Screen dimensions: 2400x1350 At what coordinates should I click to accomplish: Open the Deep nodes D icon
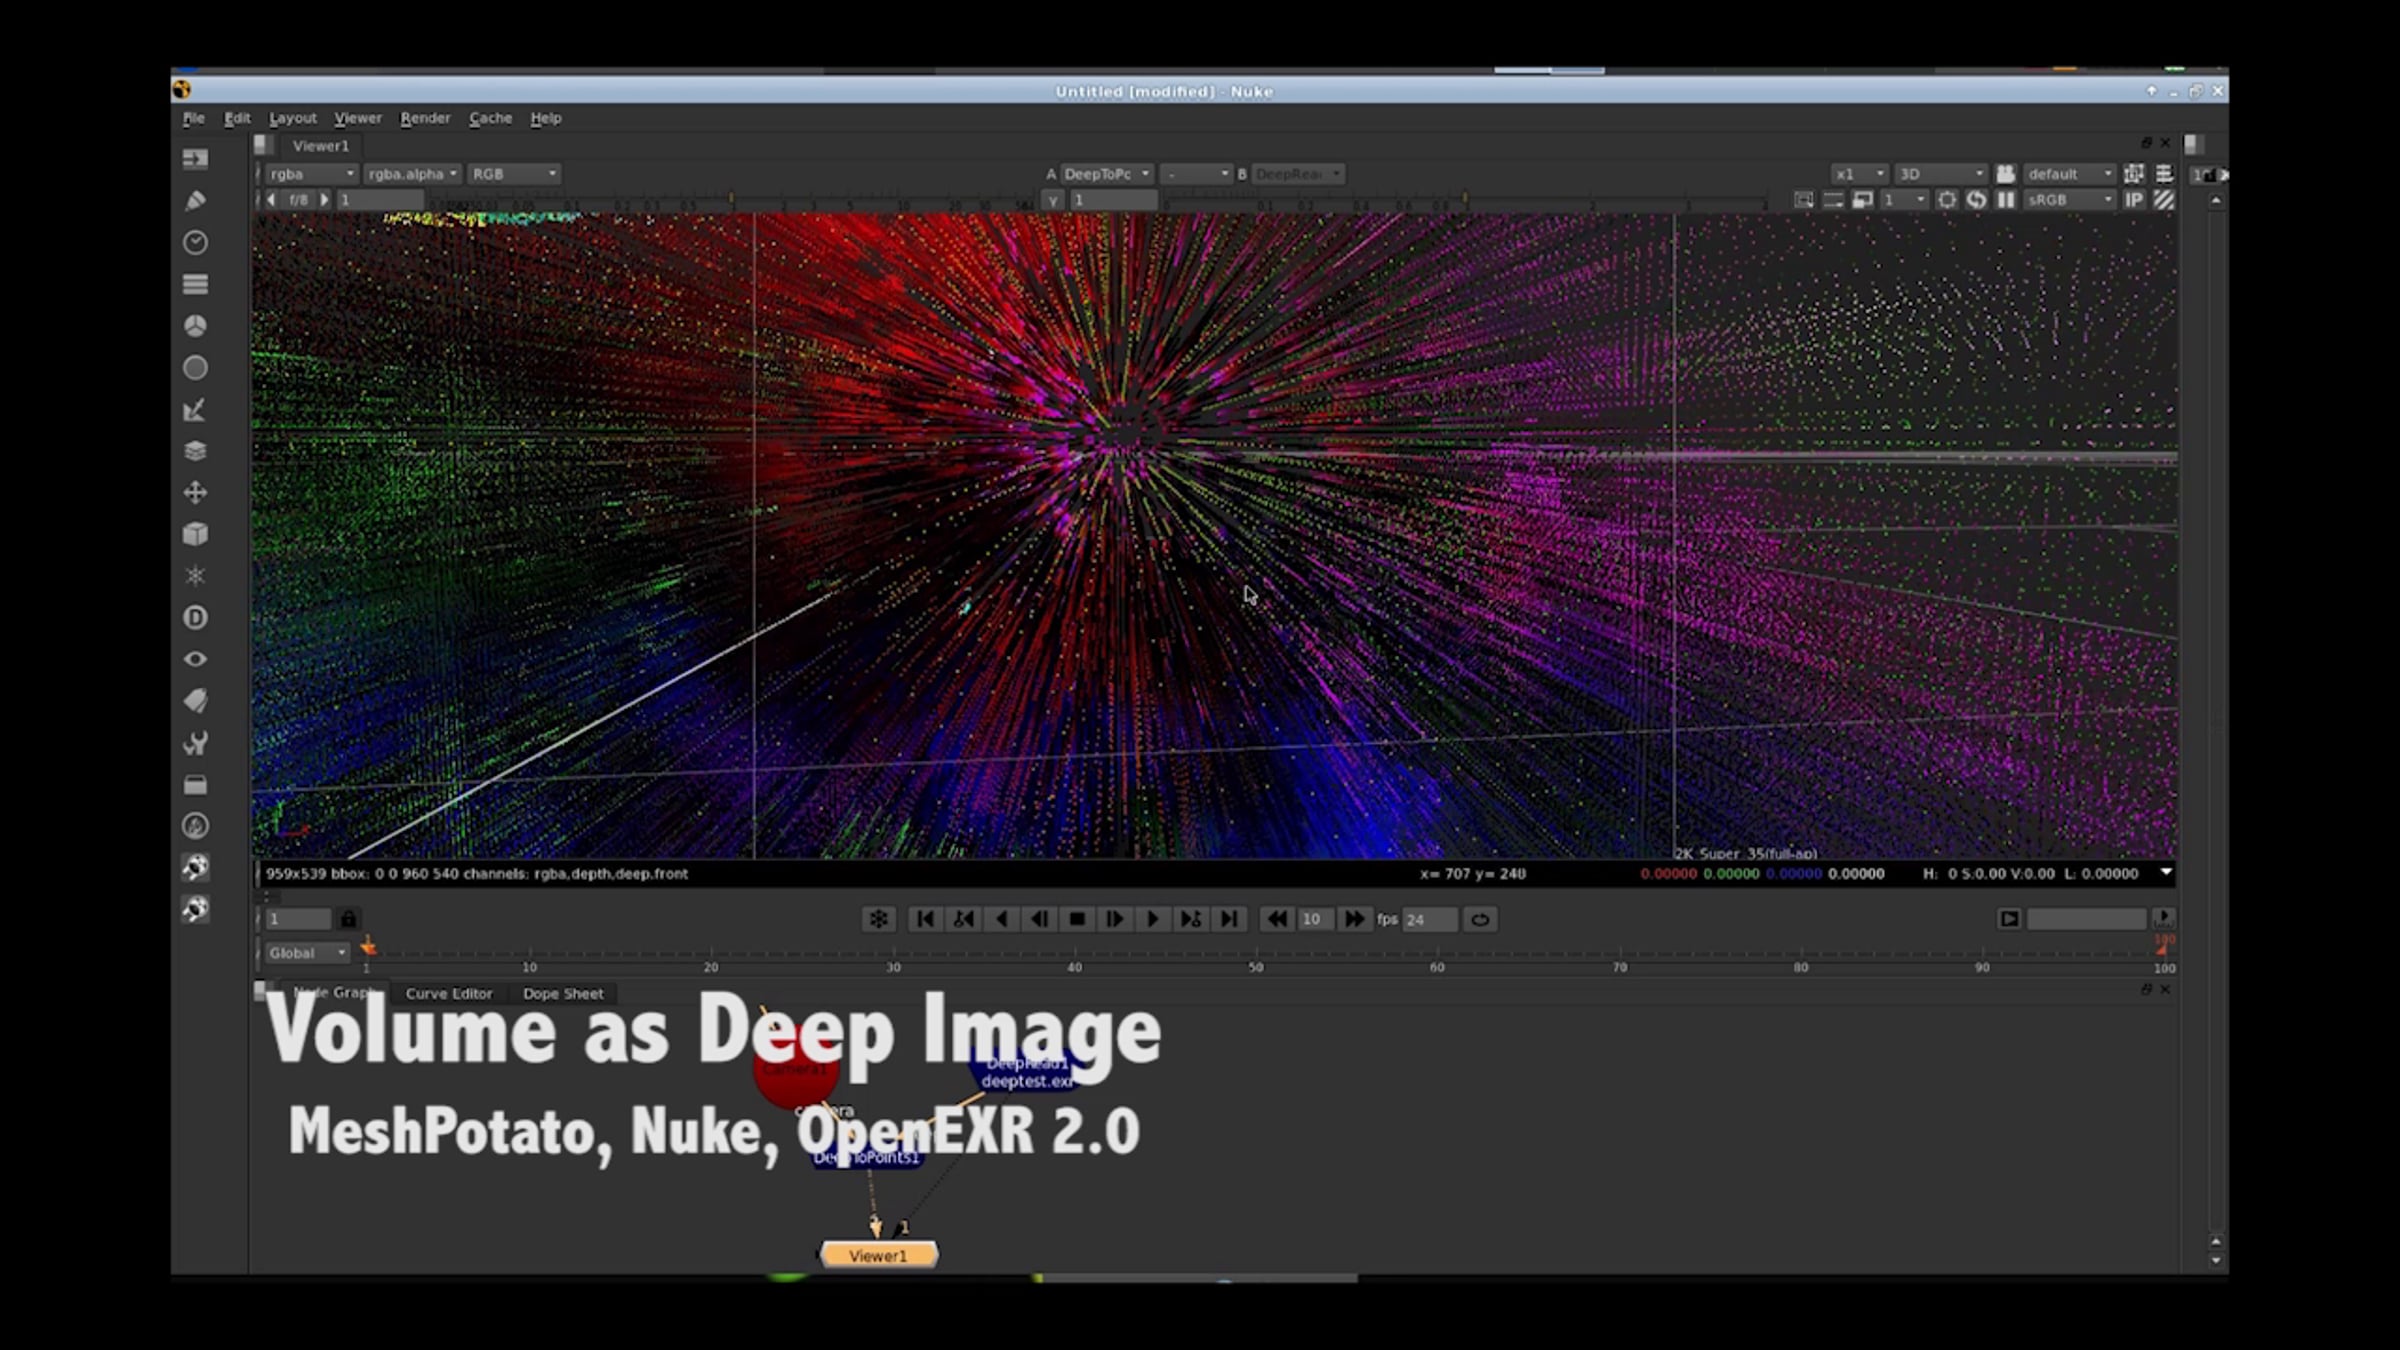click(195, 618)
